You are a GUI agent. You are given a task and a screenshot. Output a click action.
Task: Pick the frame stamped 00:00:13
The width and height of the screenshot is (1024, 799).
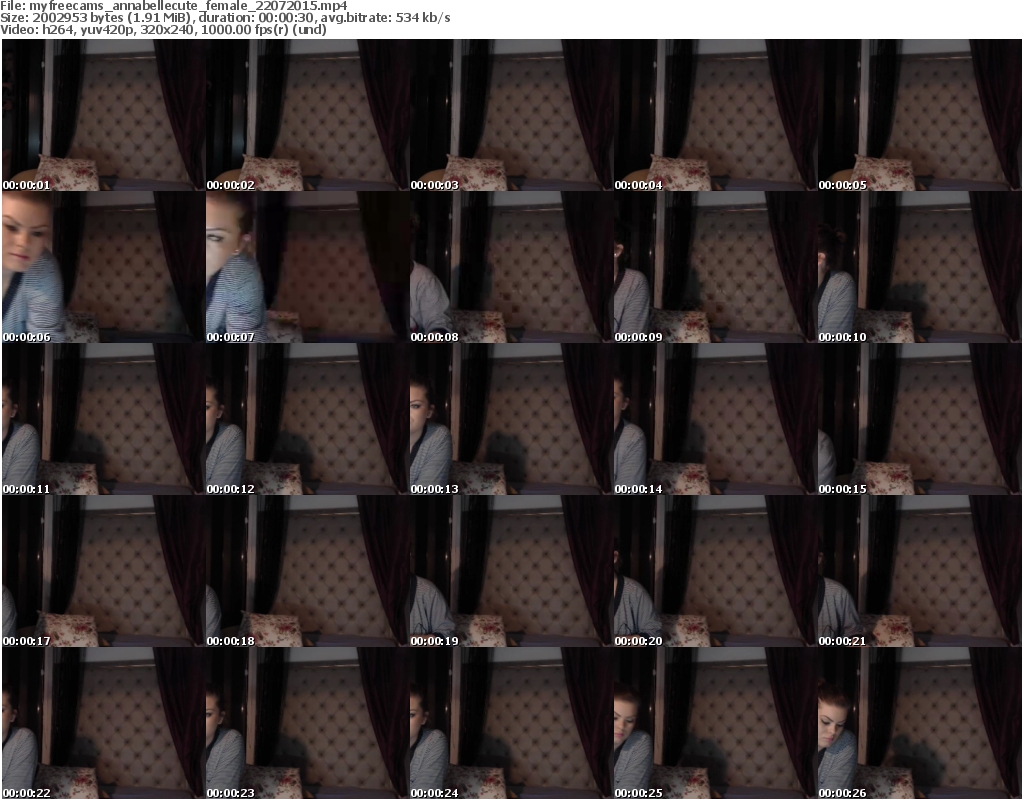tap(512, 419)
